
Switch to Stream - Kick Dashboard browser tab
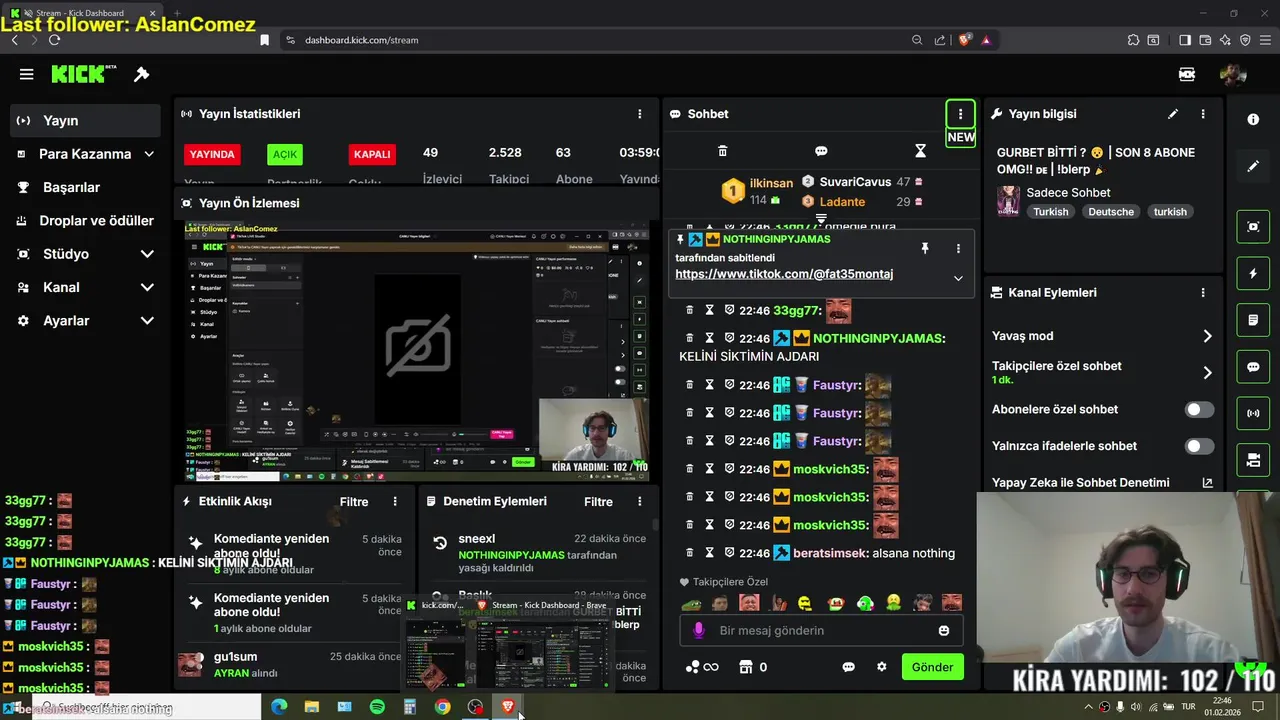pyautogui.click(x=85, y=13)
